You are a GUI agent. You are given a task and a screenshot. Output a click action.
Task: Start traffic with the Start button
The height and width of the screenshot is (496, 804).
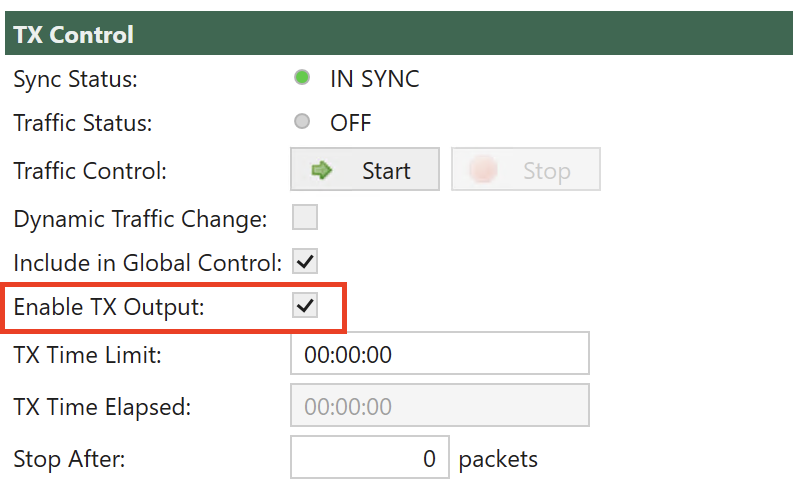(x=365, y=169)
